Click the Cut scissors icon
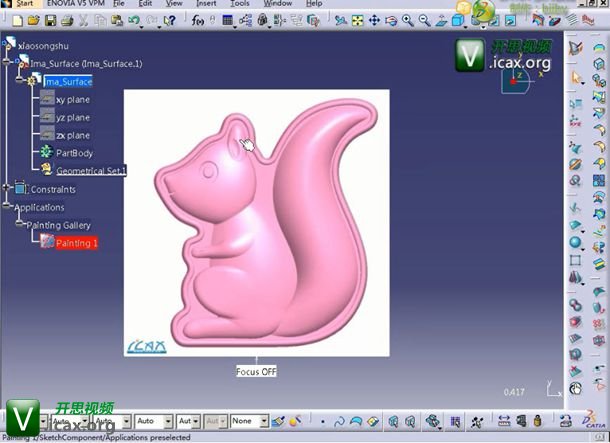 click(83, 20)
